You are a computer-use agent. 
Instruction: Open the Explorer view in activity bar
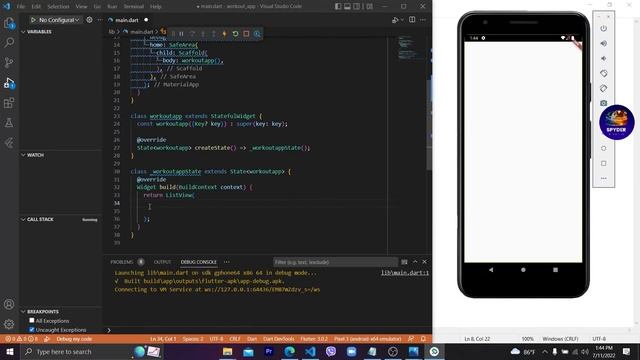click(9, 23)
